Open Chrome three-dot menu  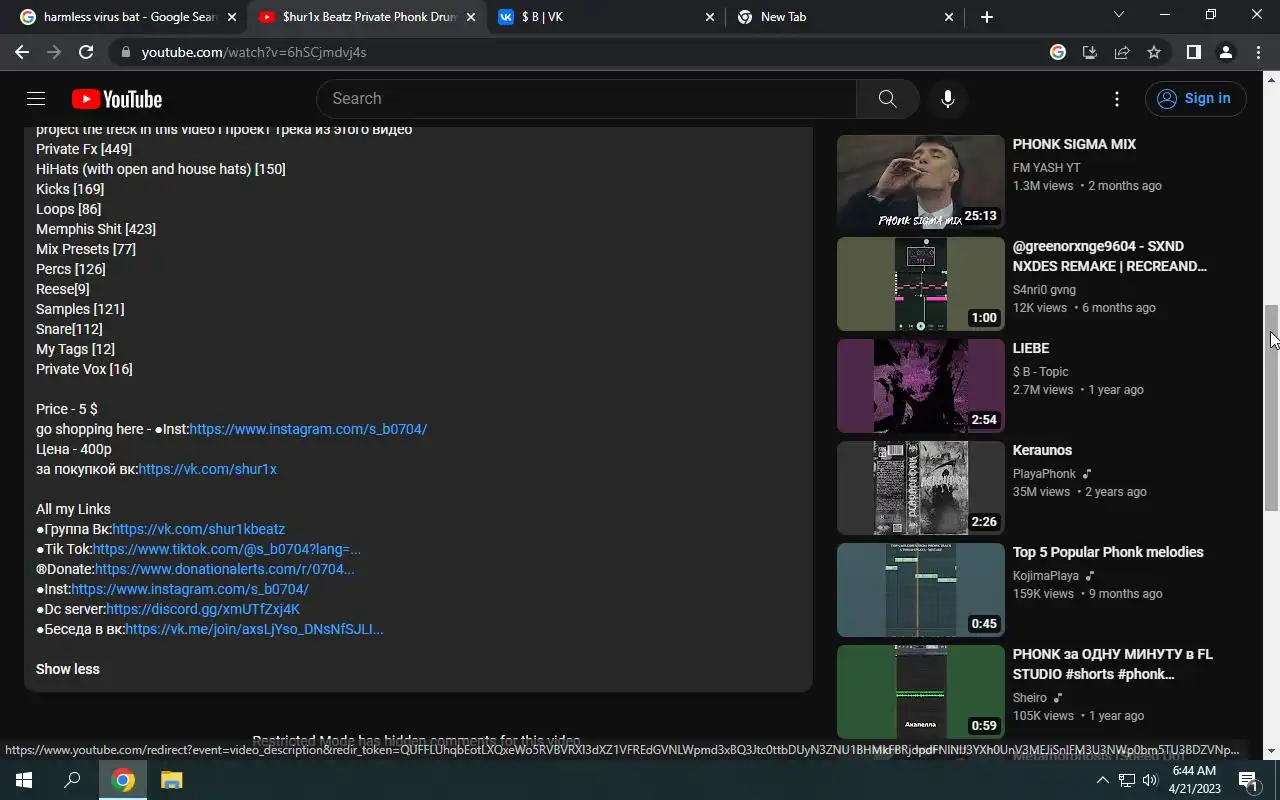click(1258, 52)
